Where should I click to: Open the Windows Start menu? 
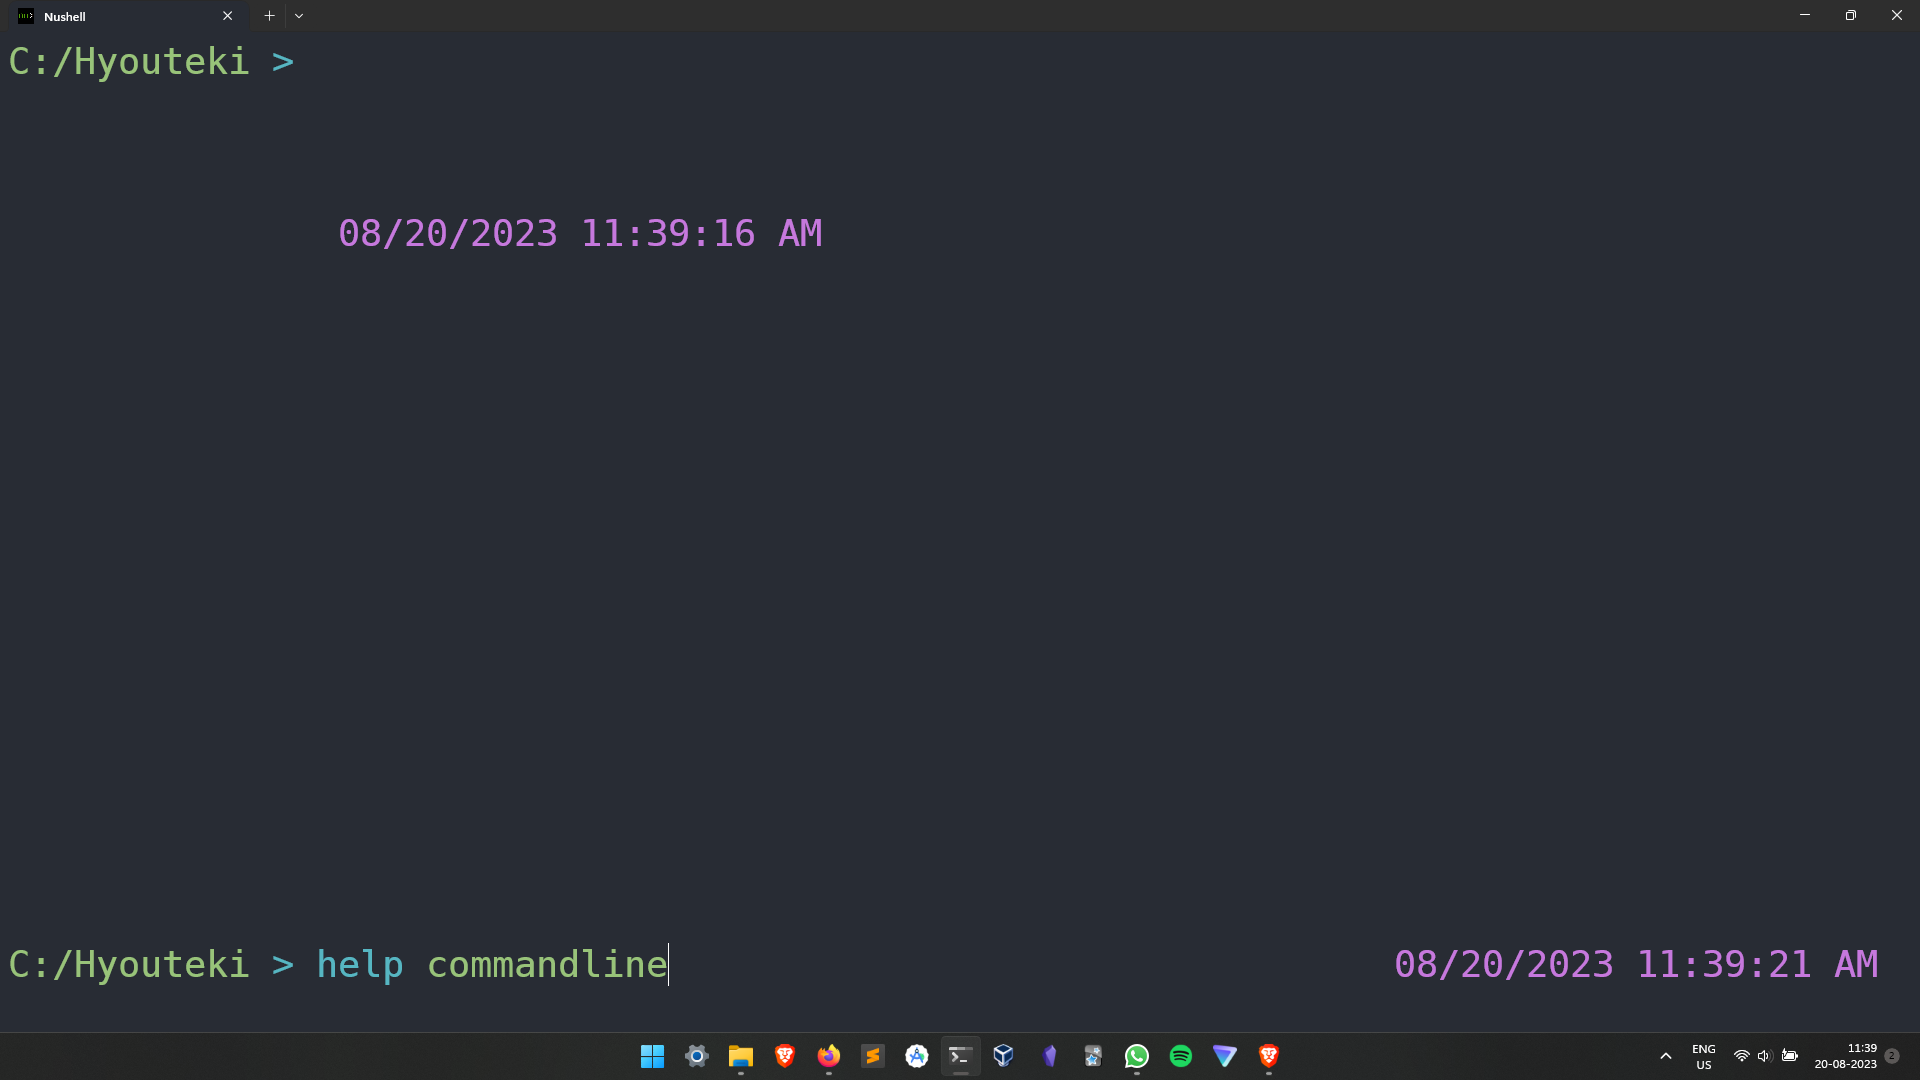[x=652, y=1056]
